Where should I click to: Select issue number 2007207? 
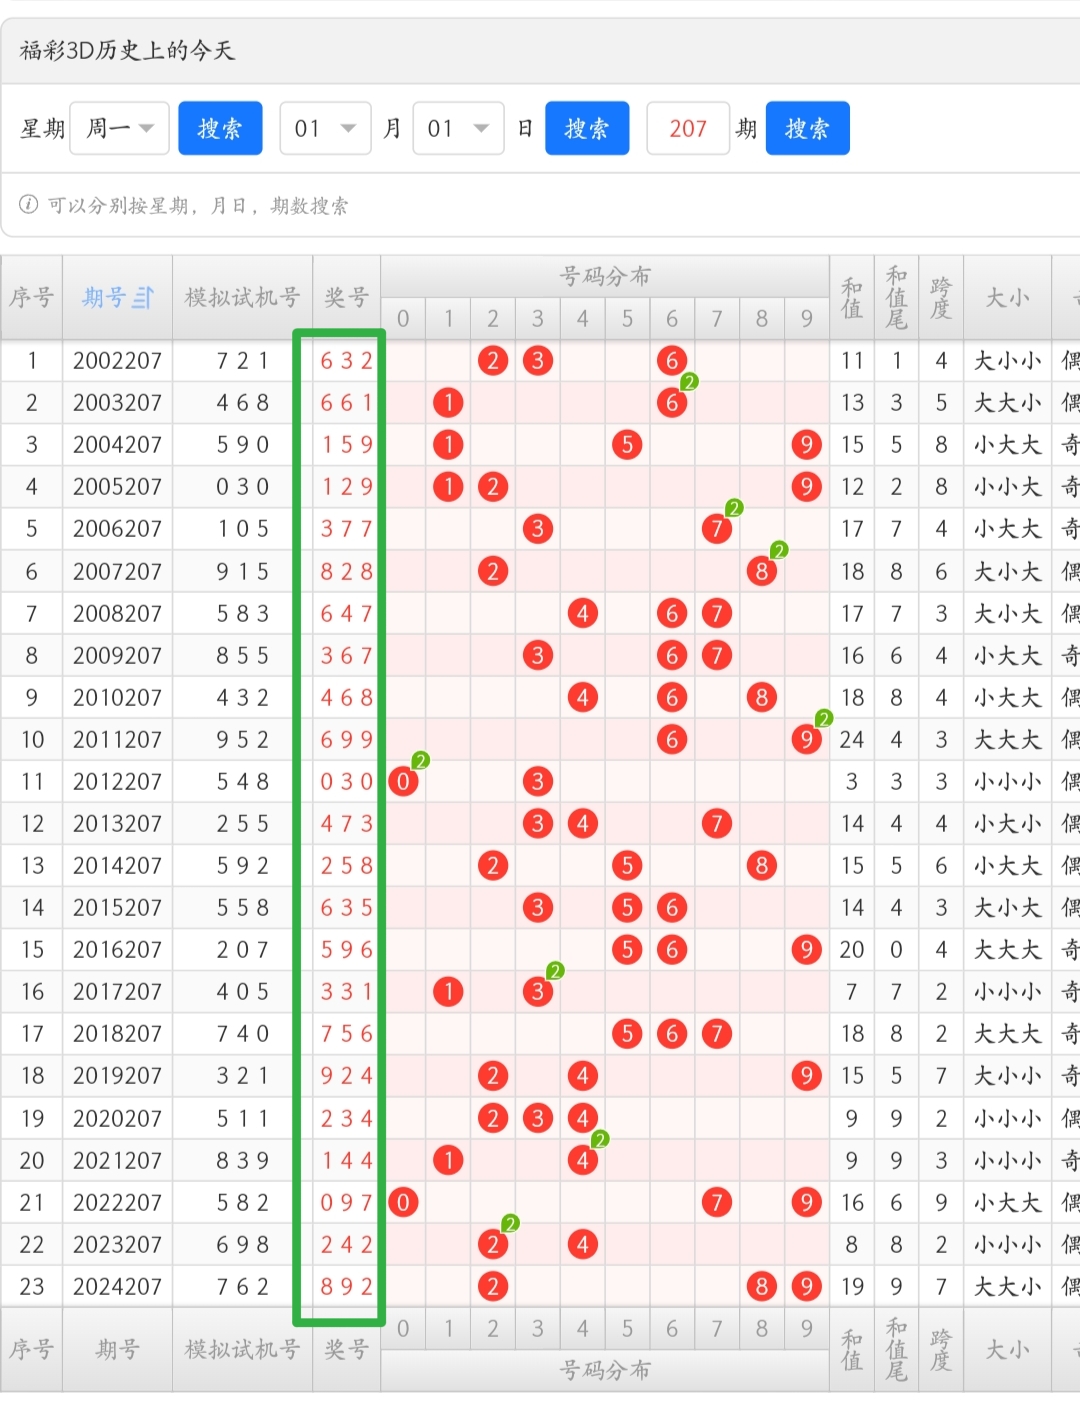click(x=117, y=572)
